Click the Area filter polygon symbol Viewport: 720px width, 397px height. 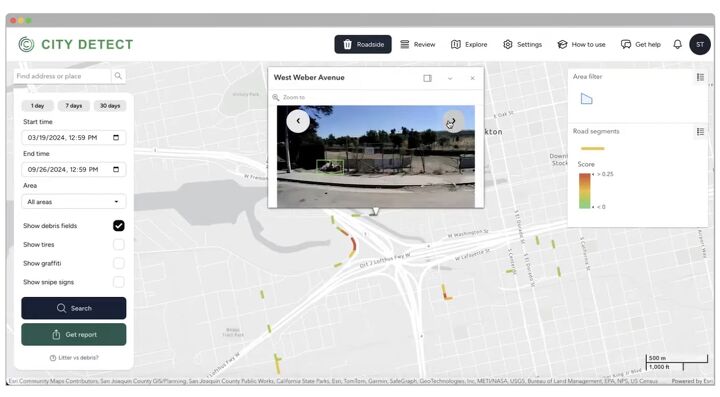586,99
